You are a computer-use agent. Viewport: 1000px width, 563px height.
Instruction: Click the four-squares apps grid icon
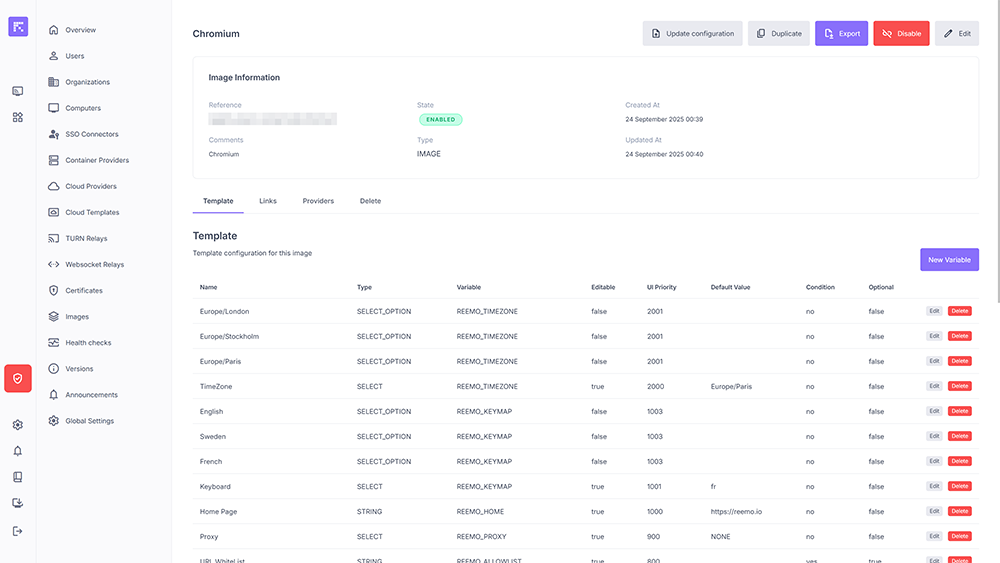[18, 117]
